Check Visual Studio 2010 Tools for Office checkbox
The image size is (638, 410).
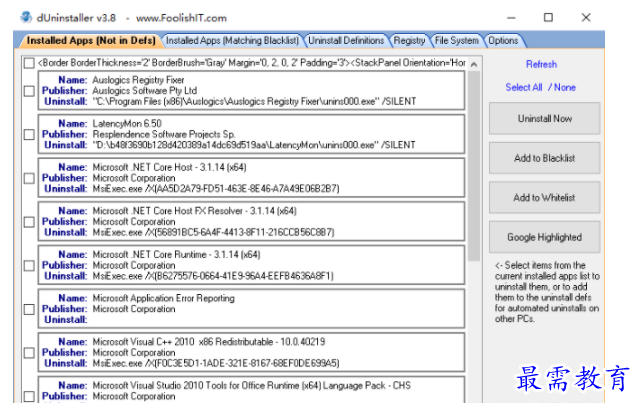click(x=29, y=396)
